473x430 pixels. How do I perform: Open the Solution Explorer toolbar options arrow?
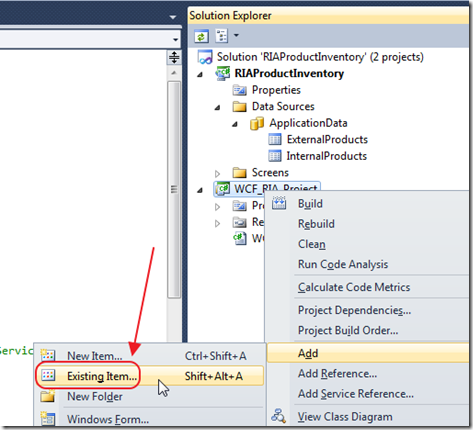pyautogui.click(x=236, y=35)
